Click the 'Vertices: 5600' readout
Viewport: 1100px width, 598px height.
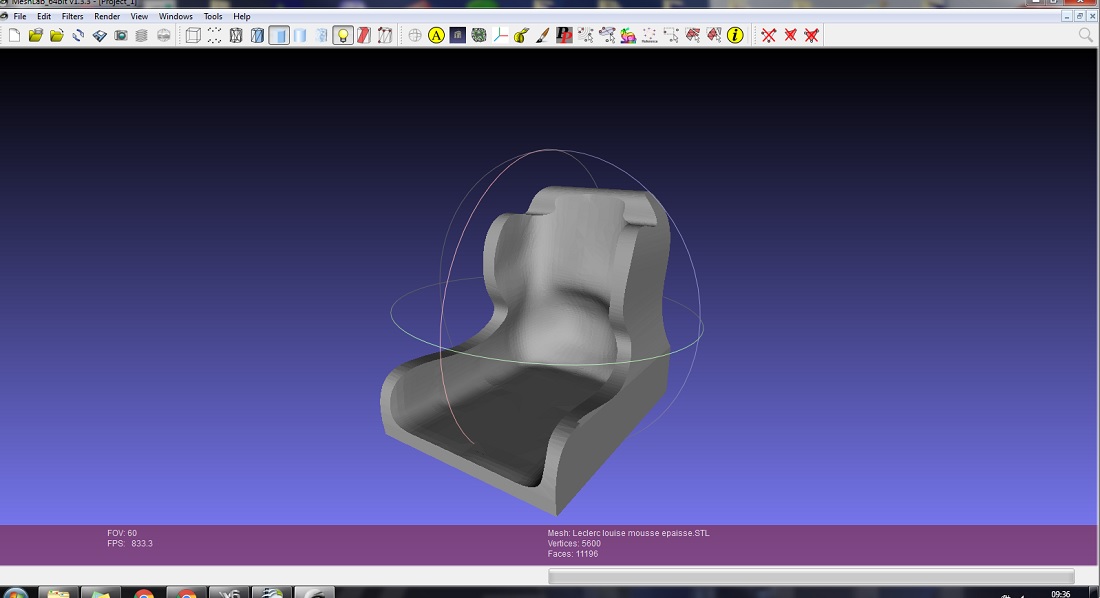click(x=574, y=543)
